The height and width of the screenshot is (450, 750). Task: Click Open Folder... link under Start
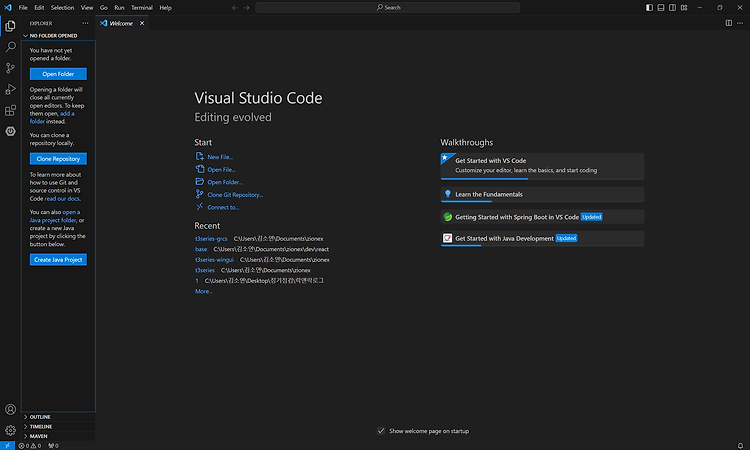(x=225, y=182)
